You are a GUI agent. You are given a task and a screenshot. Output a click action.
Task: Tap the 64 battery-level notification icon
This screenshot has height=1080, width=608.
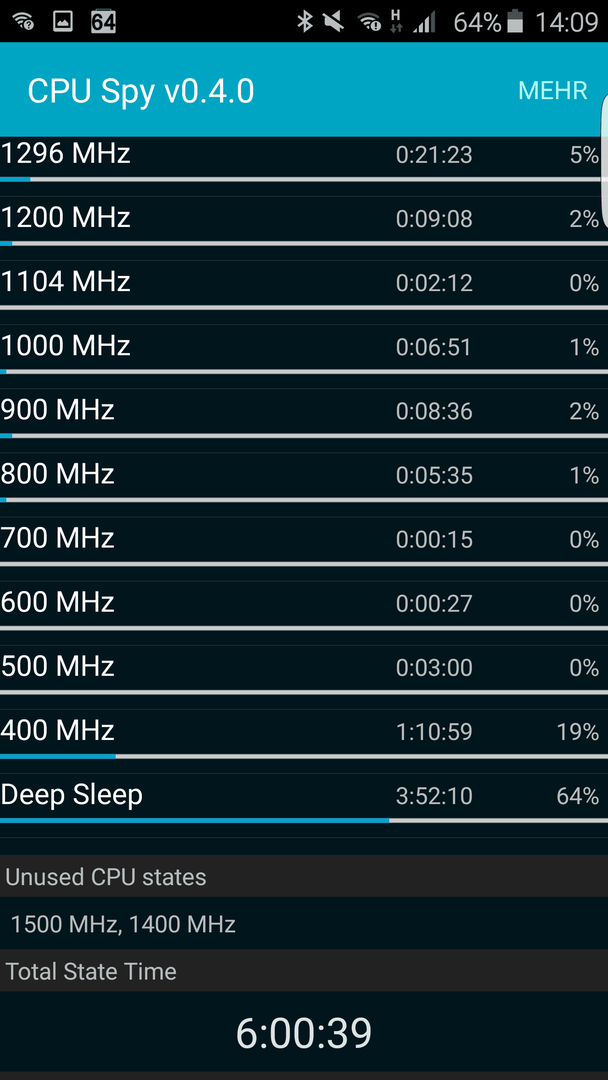[x=103, y=21]
